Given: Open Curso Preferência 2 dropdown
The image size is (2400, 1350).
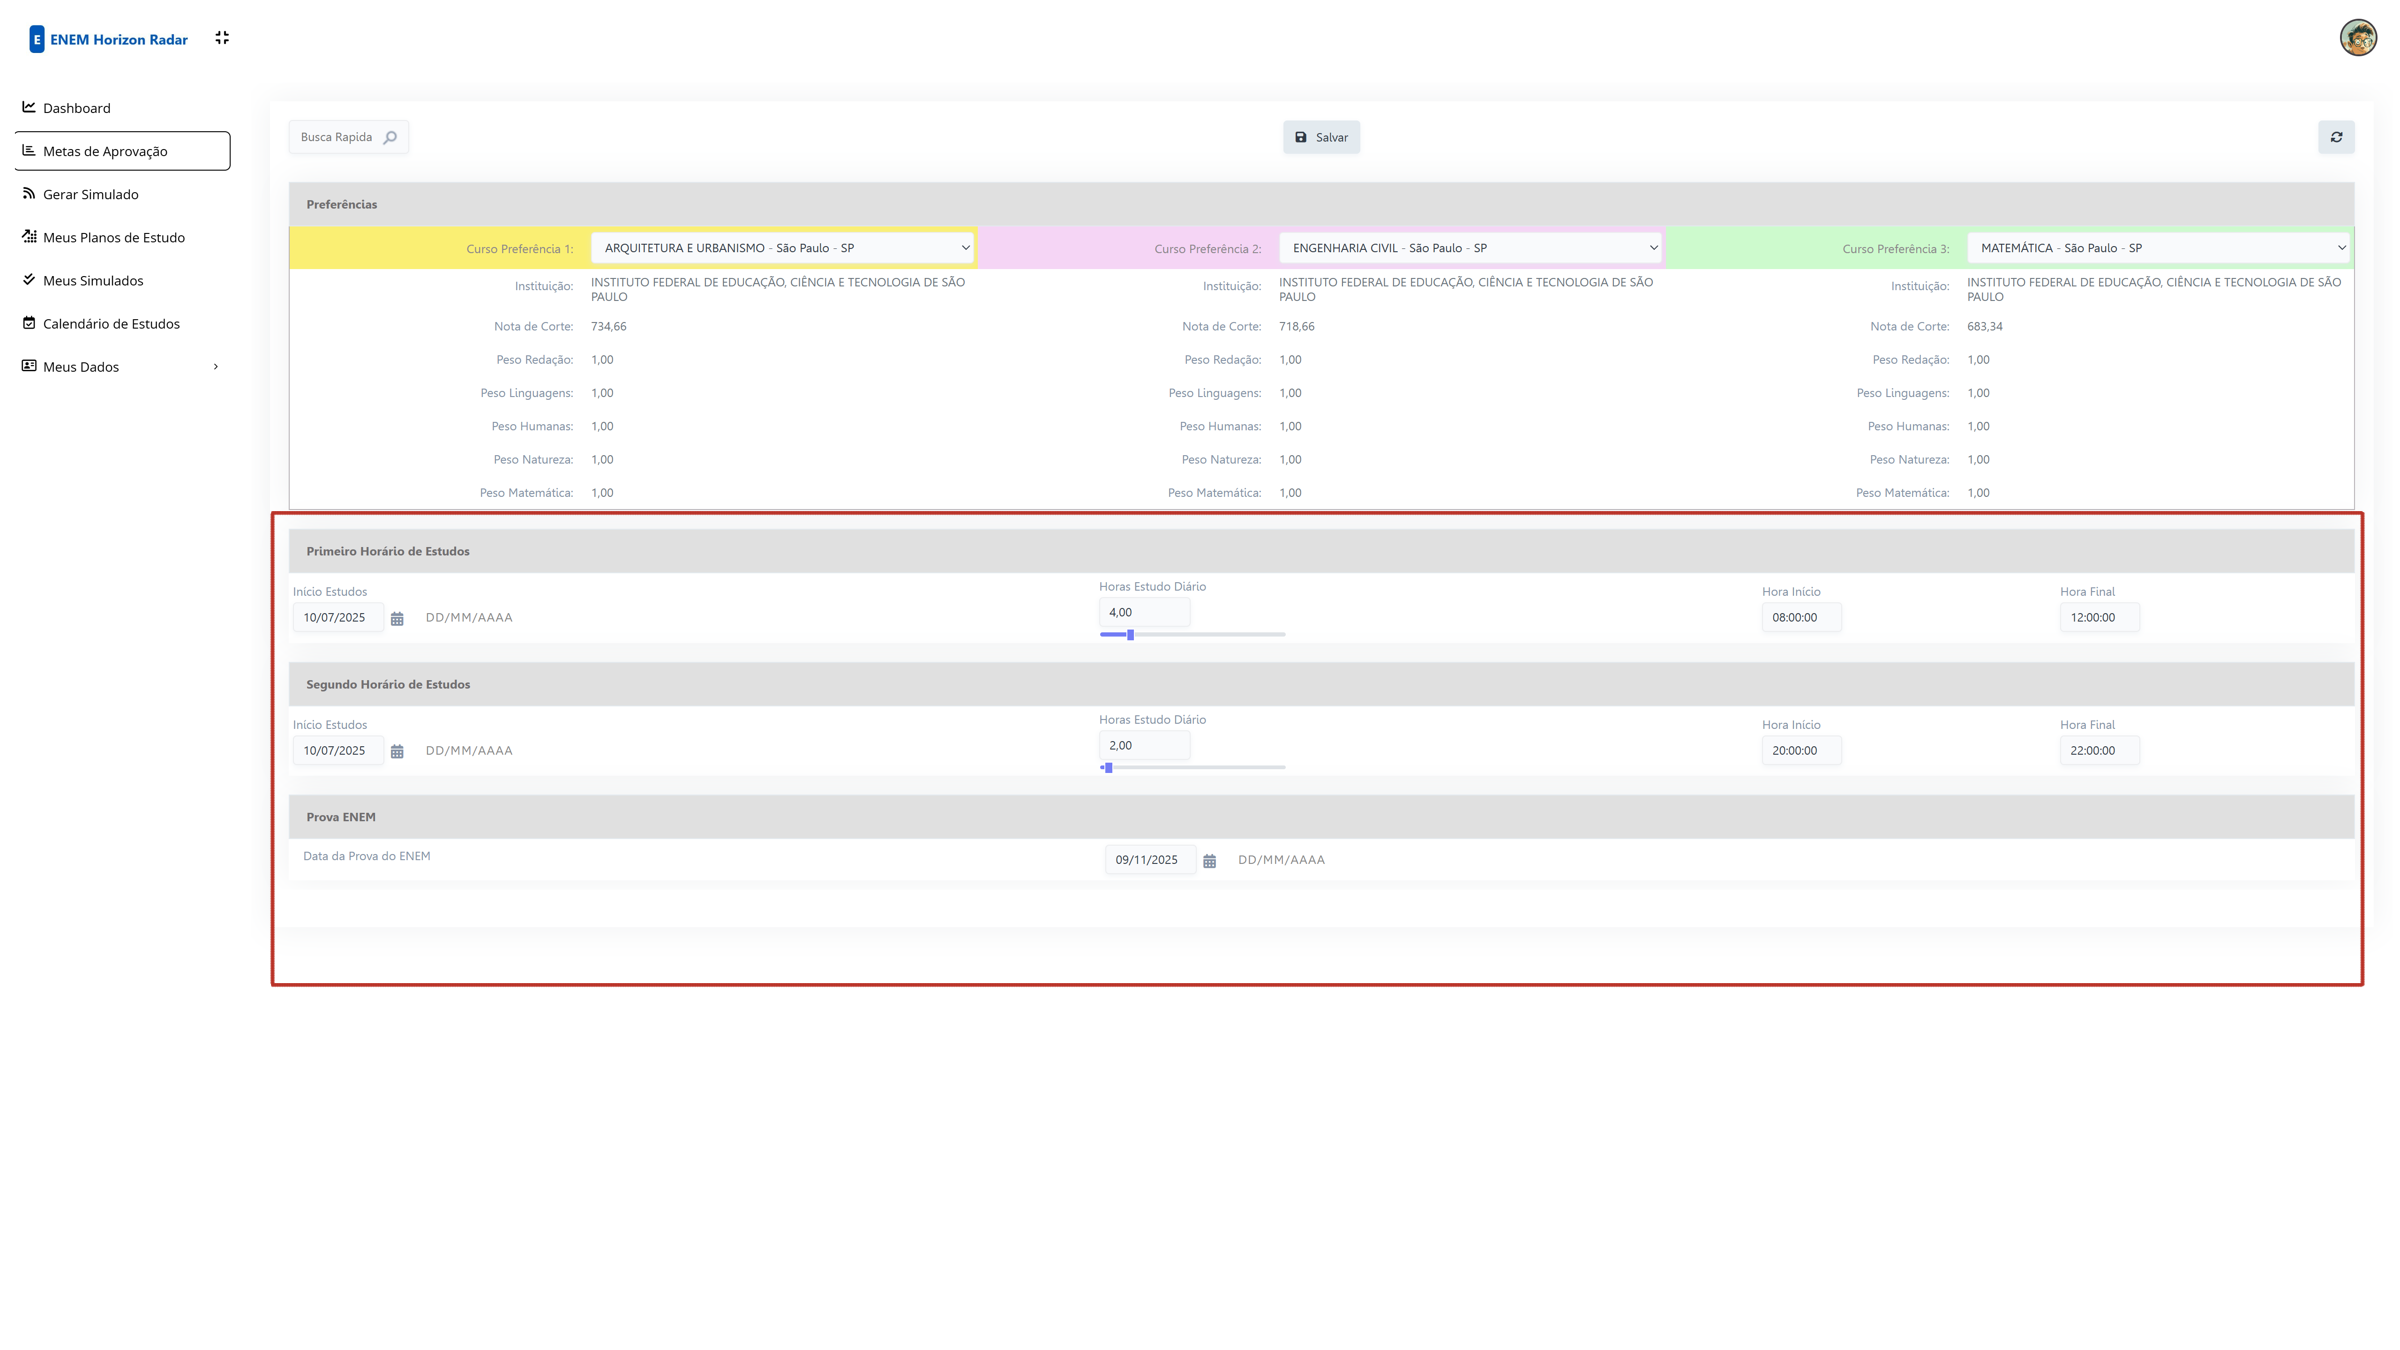Looking at the screenshot, I should click(1470, 248).
